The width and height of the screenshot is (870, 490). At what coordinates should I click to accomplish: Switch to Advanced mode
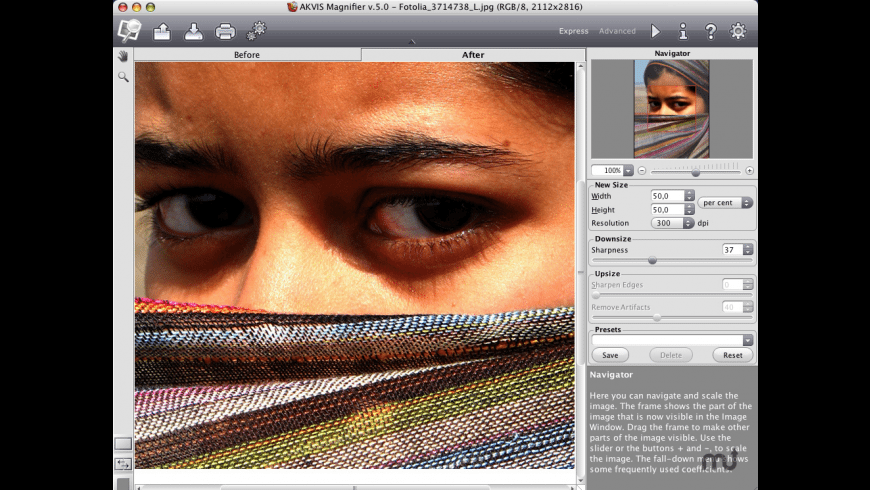(617, 31)
